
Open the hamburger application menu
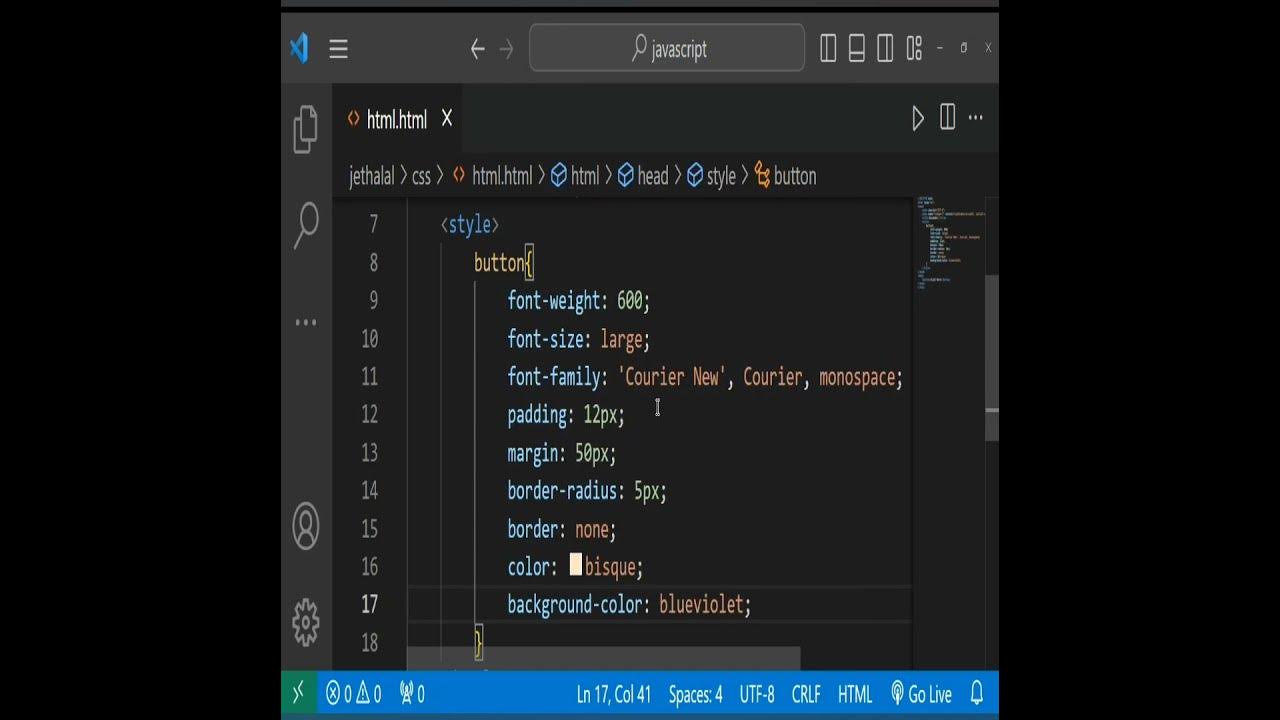(338, 49)
